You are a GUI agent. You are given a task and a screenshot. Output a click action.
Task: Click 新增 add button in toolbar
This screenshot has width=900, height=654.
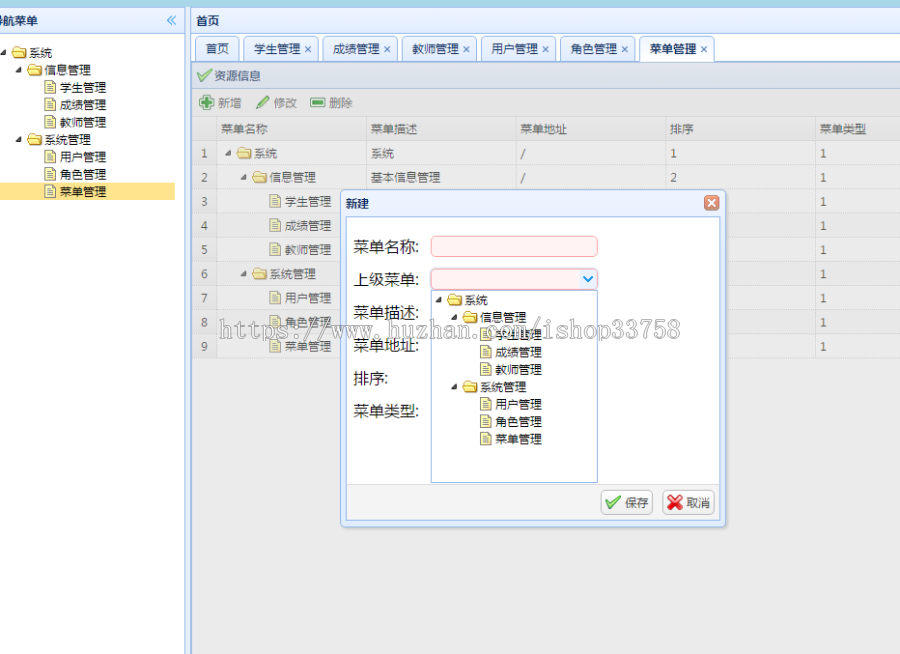pyautogui.click(x=220, y=103)
